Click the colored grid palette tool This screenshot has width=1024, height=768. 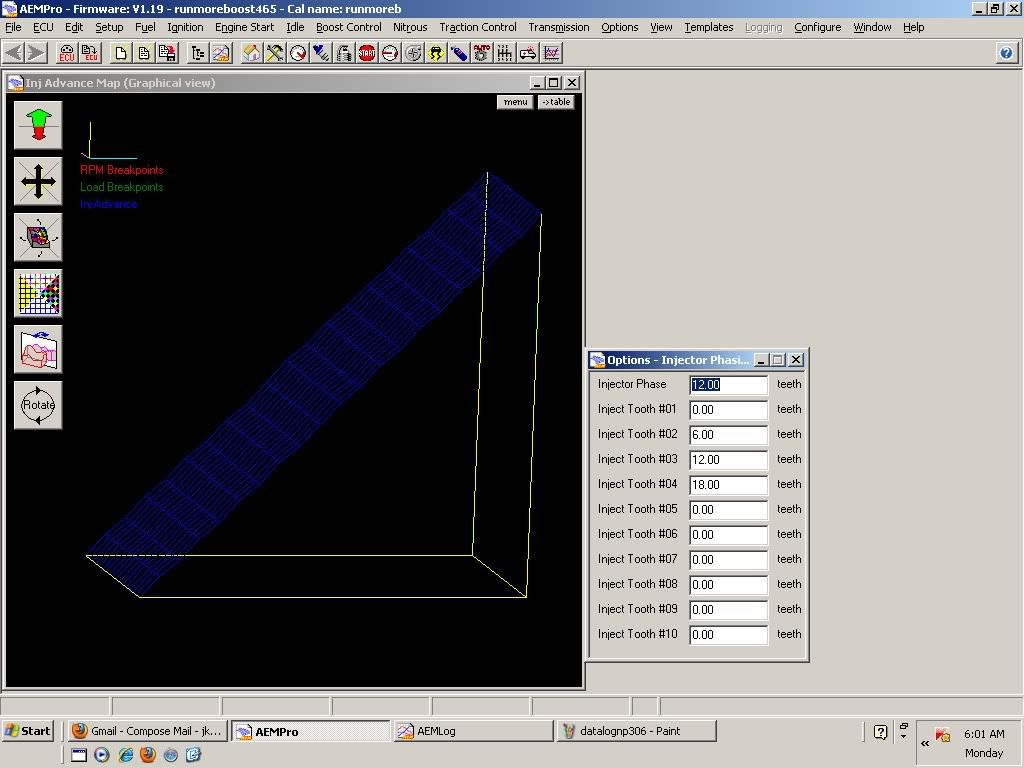pos(38,293)
